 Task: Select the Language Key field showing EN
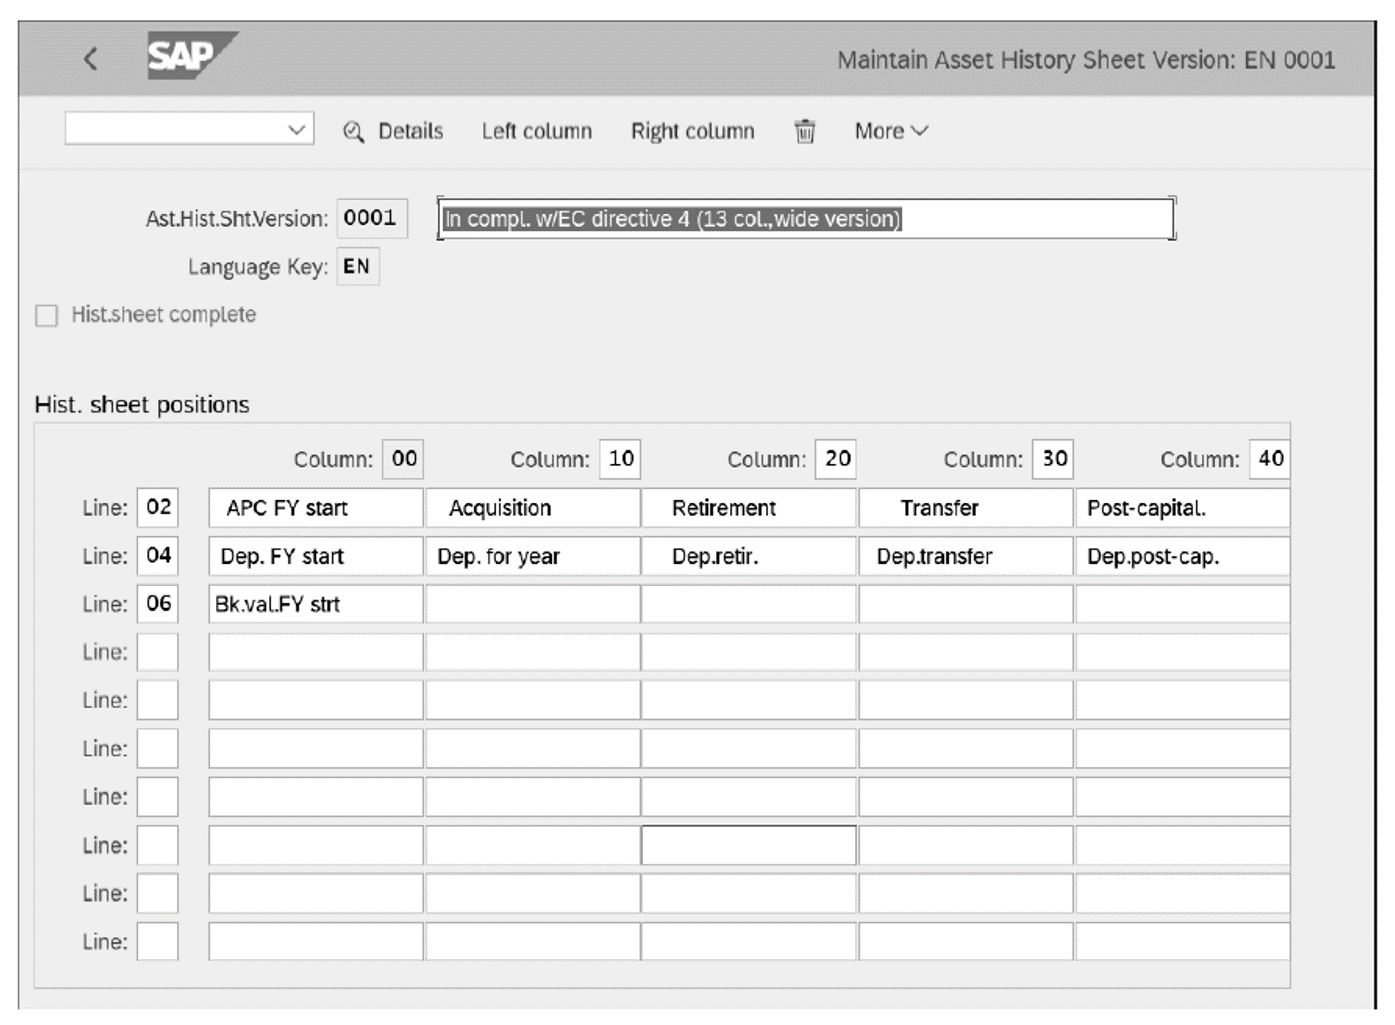click(x=360, y=266)
